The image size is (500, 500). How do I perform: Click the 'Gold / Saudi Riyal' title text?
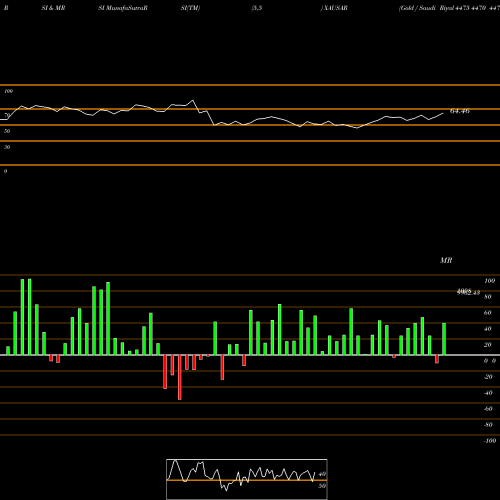[x=426, y=8]
